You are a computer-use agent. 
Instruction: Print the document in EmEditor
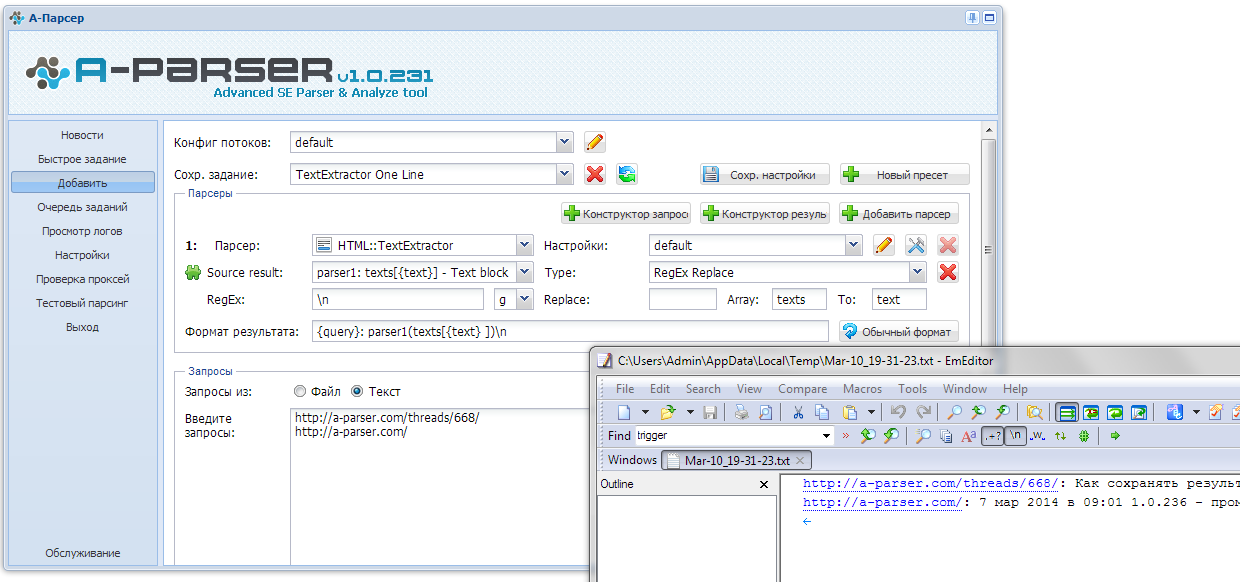(741, 412)
